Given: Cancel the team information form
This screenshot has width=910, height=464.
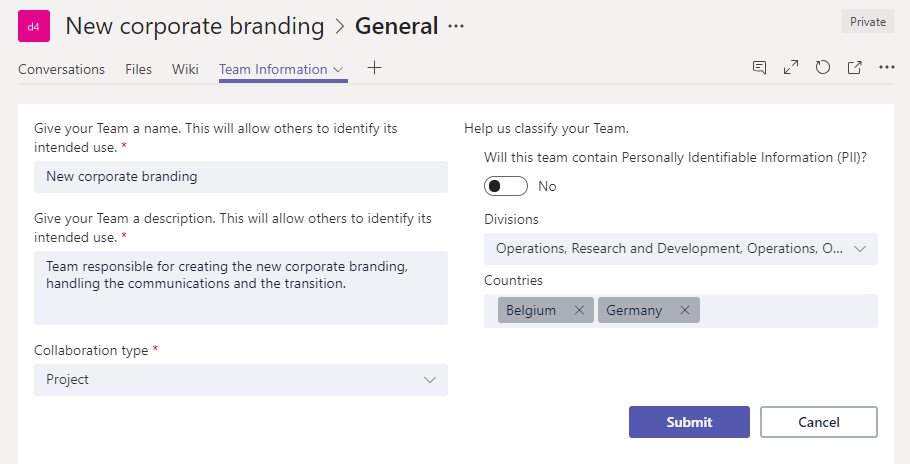Looking at the screenshot, I should pyautogui.click(x=818, y=422).
